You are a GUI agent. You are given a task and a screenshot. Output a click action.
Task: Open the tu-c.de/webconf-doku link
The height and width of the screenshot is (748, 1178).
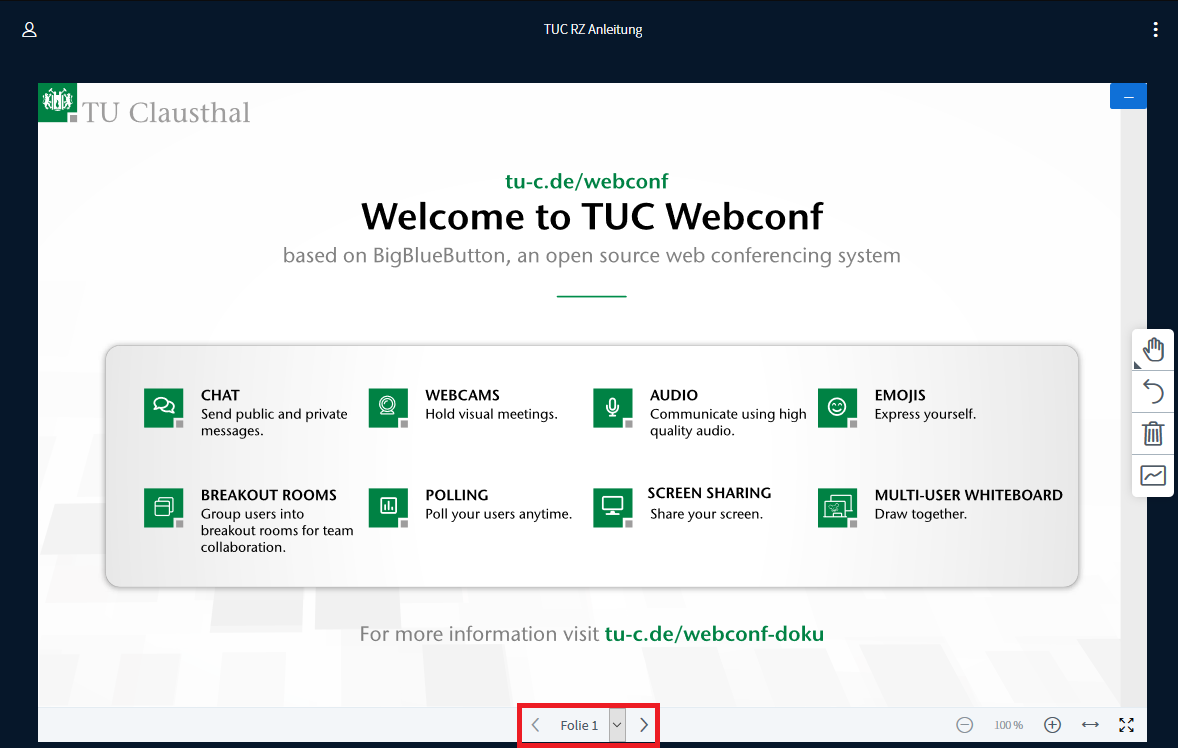714,634
